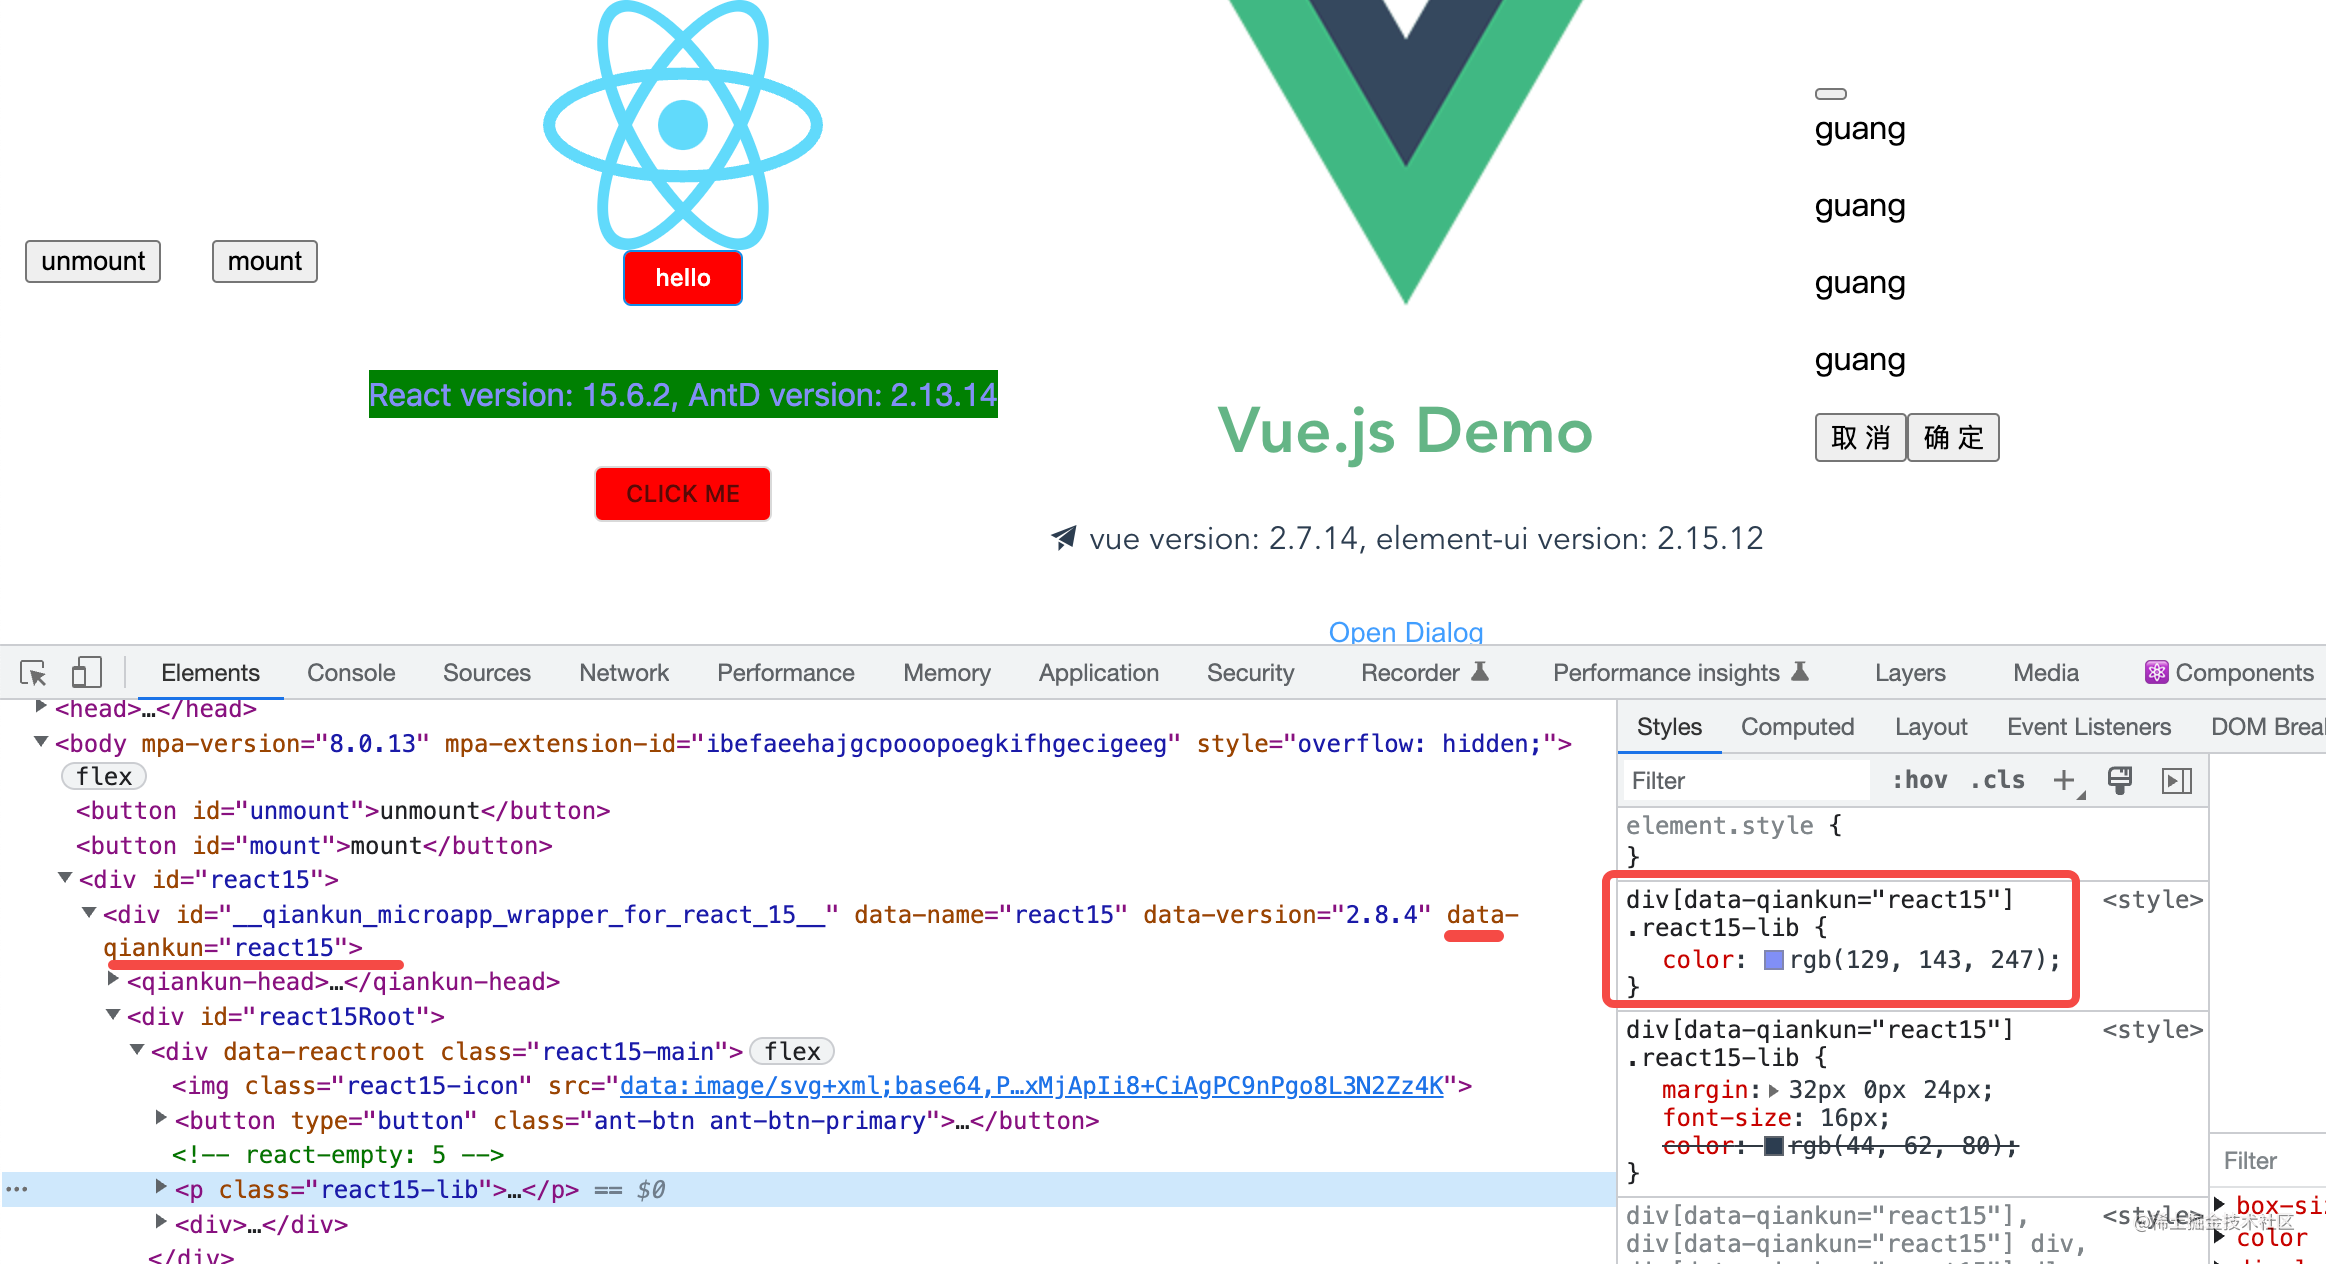
Task: Switch to the Console tab
Action: point(351,673)
